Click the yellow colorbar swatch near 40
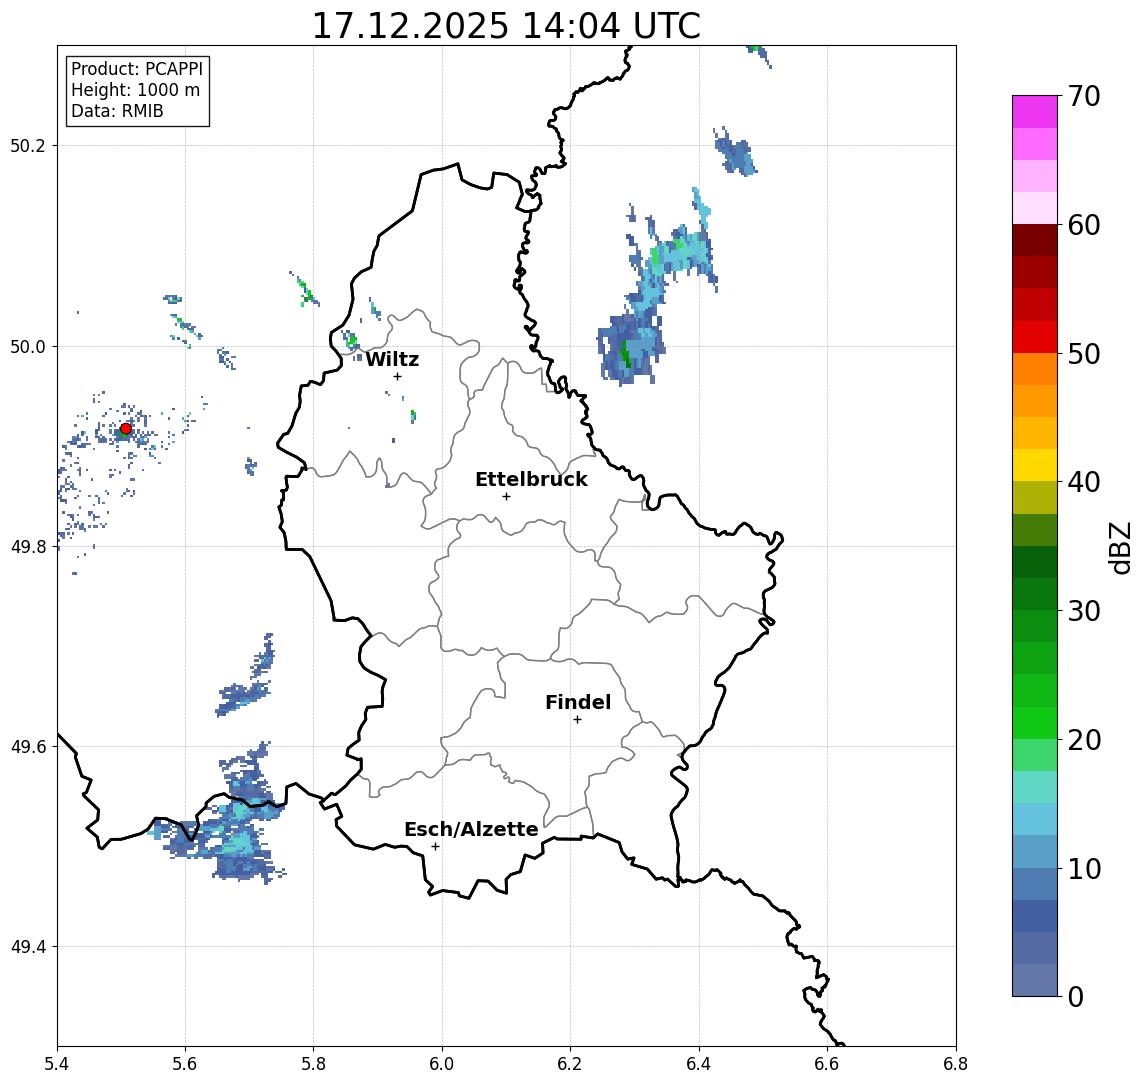1145x1084 pixels. pyautogui.click(x=1035, y=466)
